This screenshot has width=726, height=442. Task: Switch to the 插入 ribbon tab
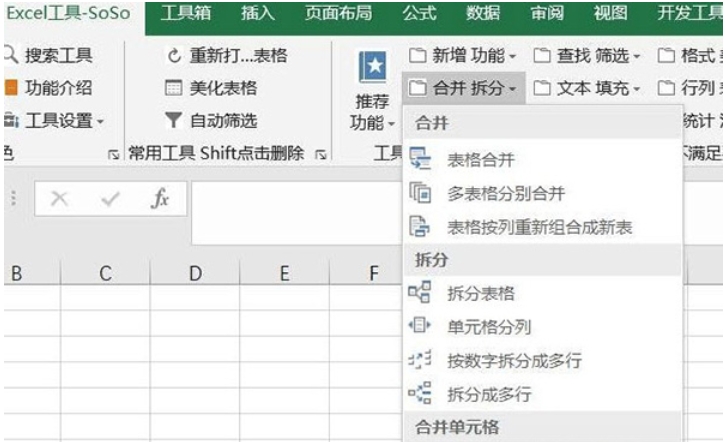[x=257, y=13]
